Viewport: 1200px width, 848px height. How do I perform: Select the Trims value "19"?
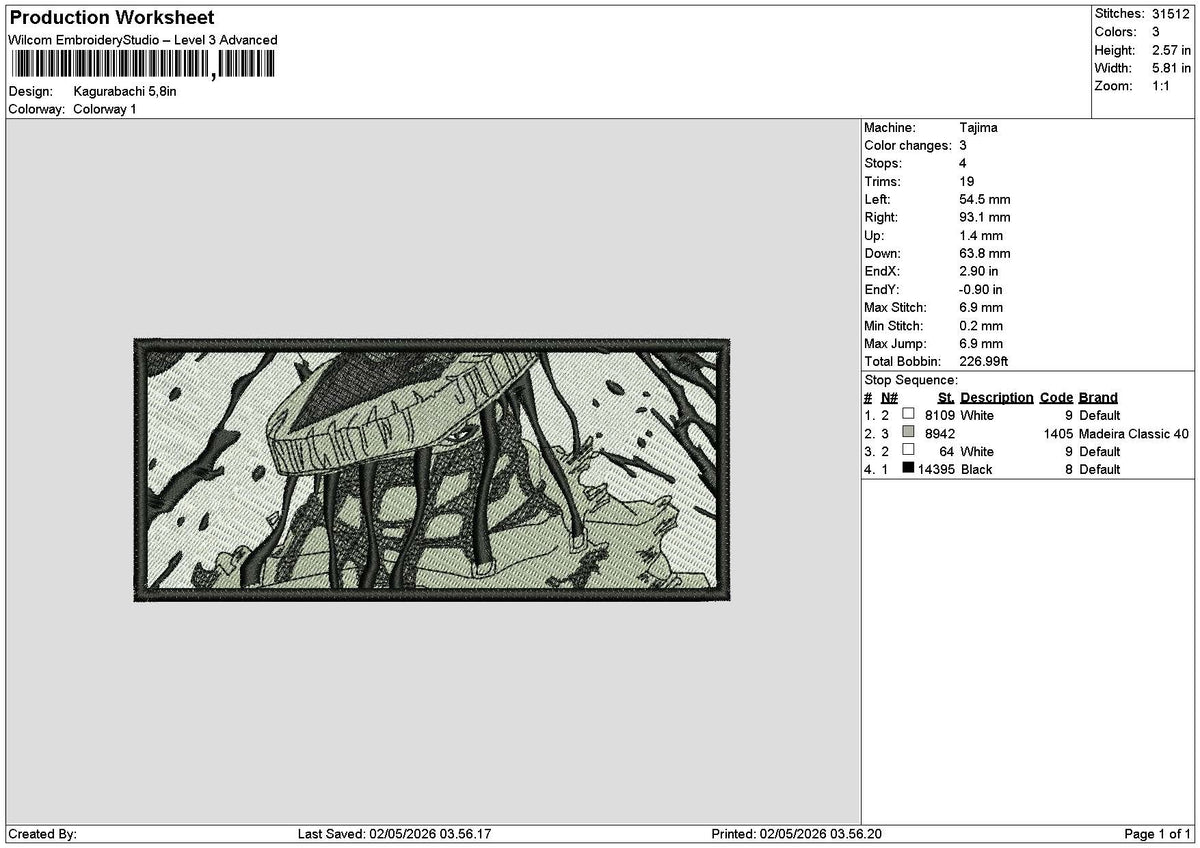(x=966, y=181)
